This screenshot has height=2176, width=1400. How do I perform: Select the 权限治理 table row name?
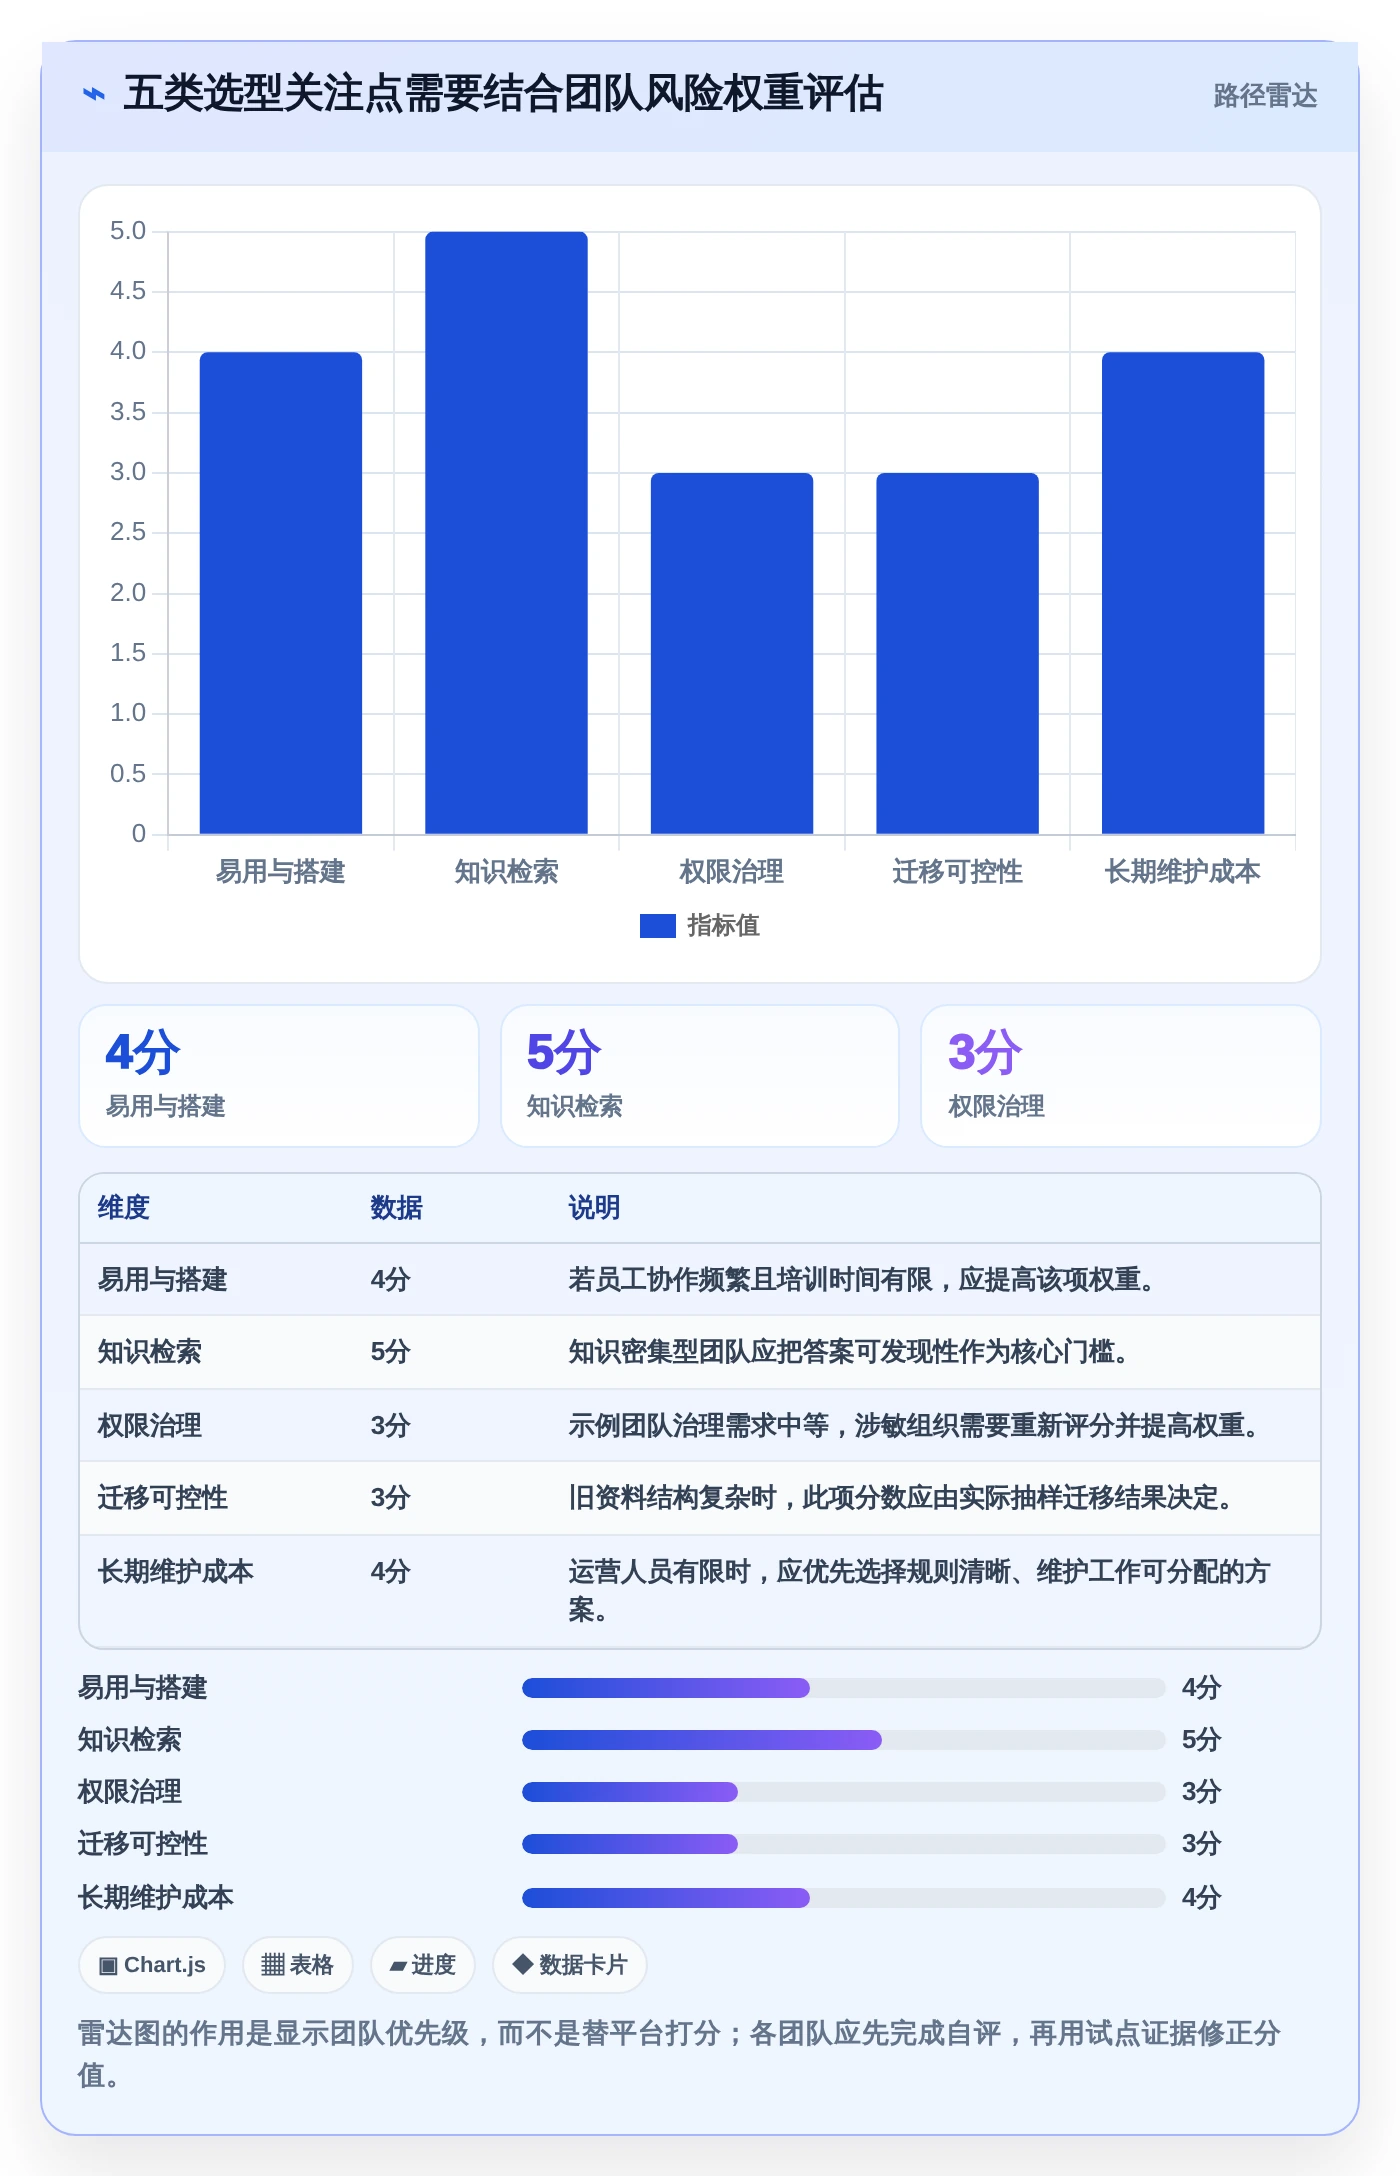(x=150, y=1425)
